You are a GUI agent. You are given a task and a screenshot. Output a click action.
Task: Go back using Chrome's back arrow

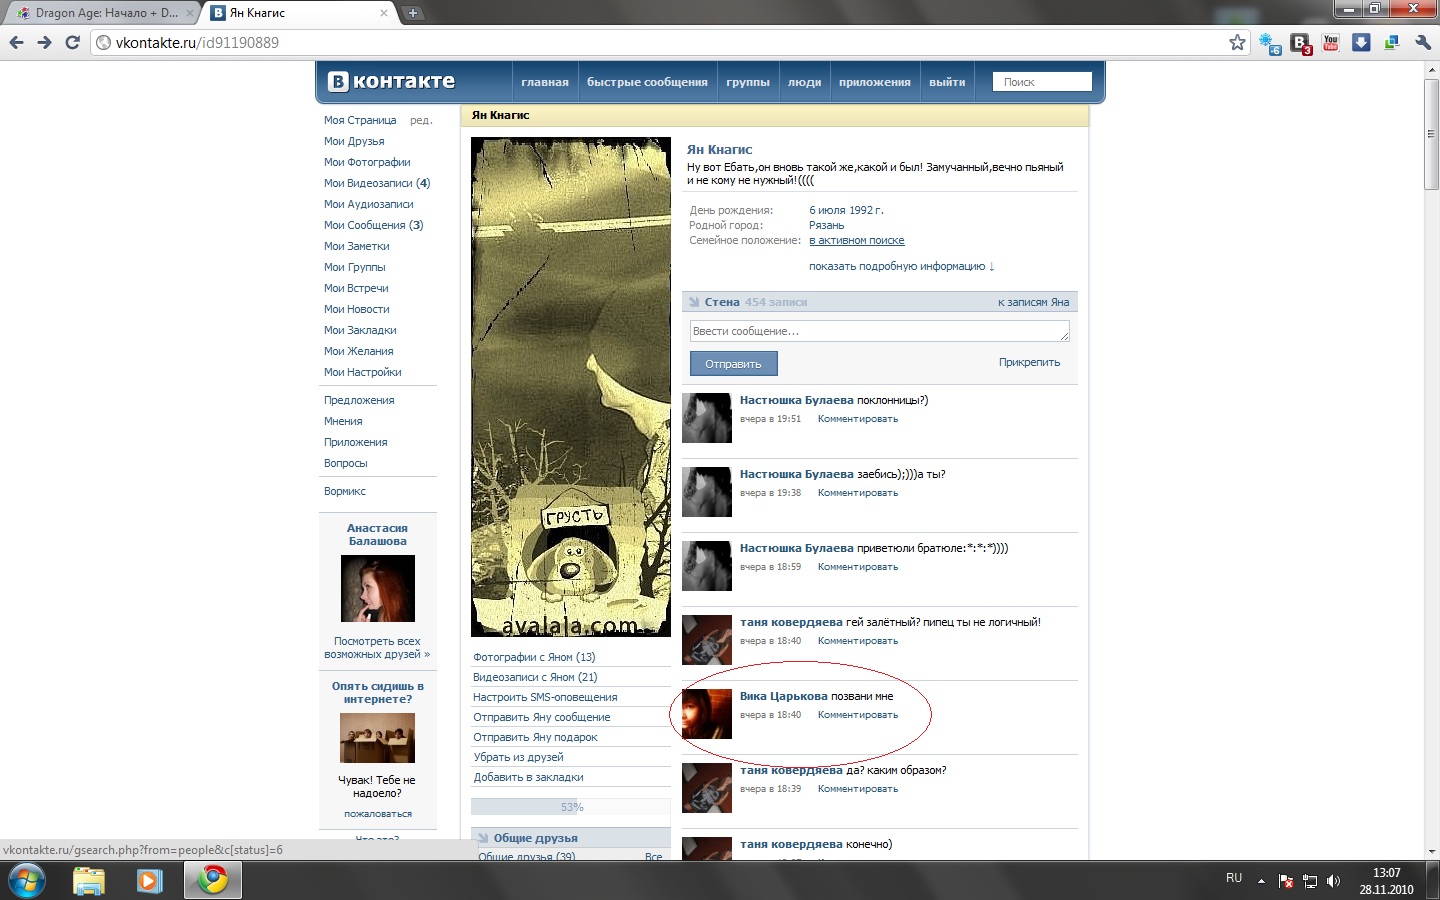(x=16, y=43)
